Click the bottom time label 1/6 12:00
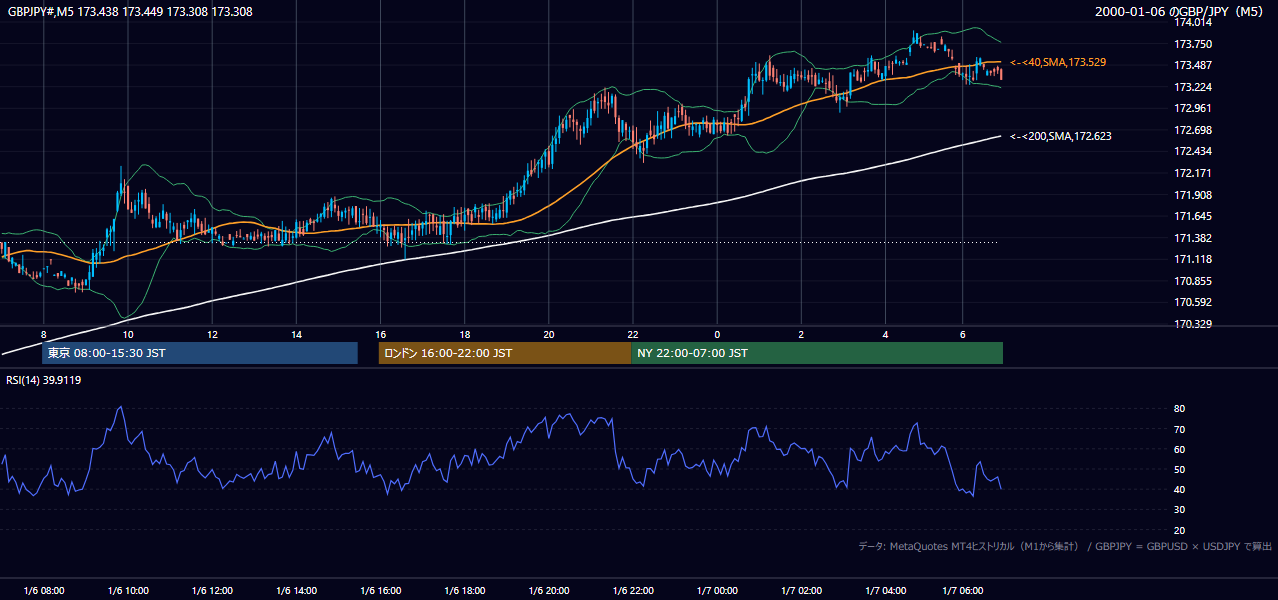The height and width of the screenshot is (600, 1278). [x=212, y=590]
